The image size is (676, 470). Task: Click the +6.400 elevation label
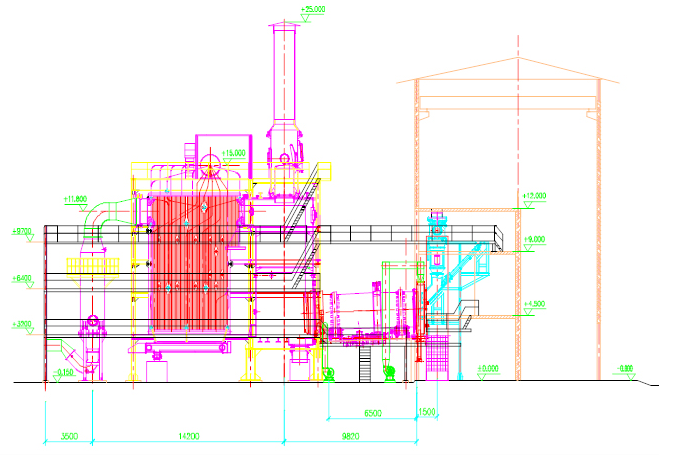click(x=22, y=278)
